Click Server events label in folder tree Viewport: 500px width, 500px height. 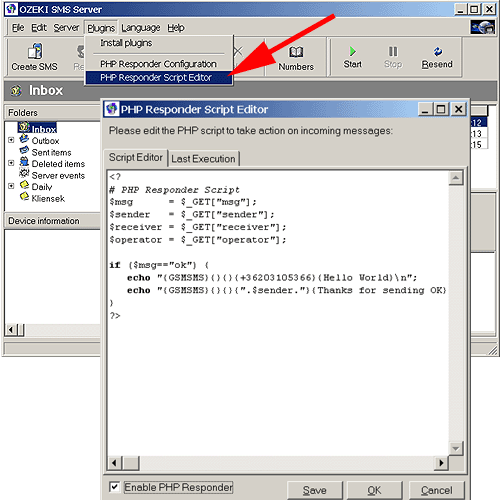pyautogui.click(x=58, y=175)
